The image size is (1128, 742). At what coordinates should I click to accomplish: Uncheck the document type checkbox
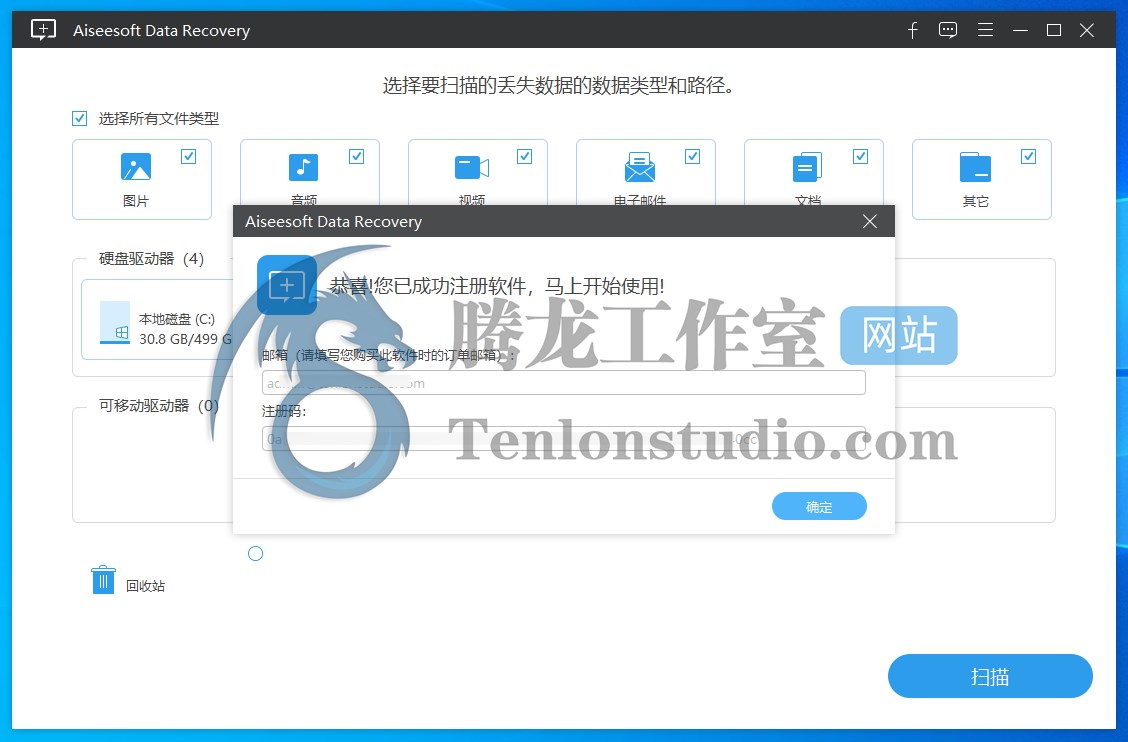(860, 156)
